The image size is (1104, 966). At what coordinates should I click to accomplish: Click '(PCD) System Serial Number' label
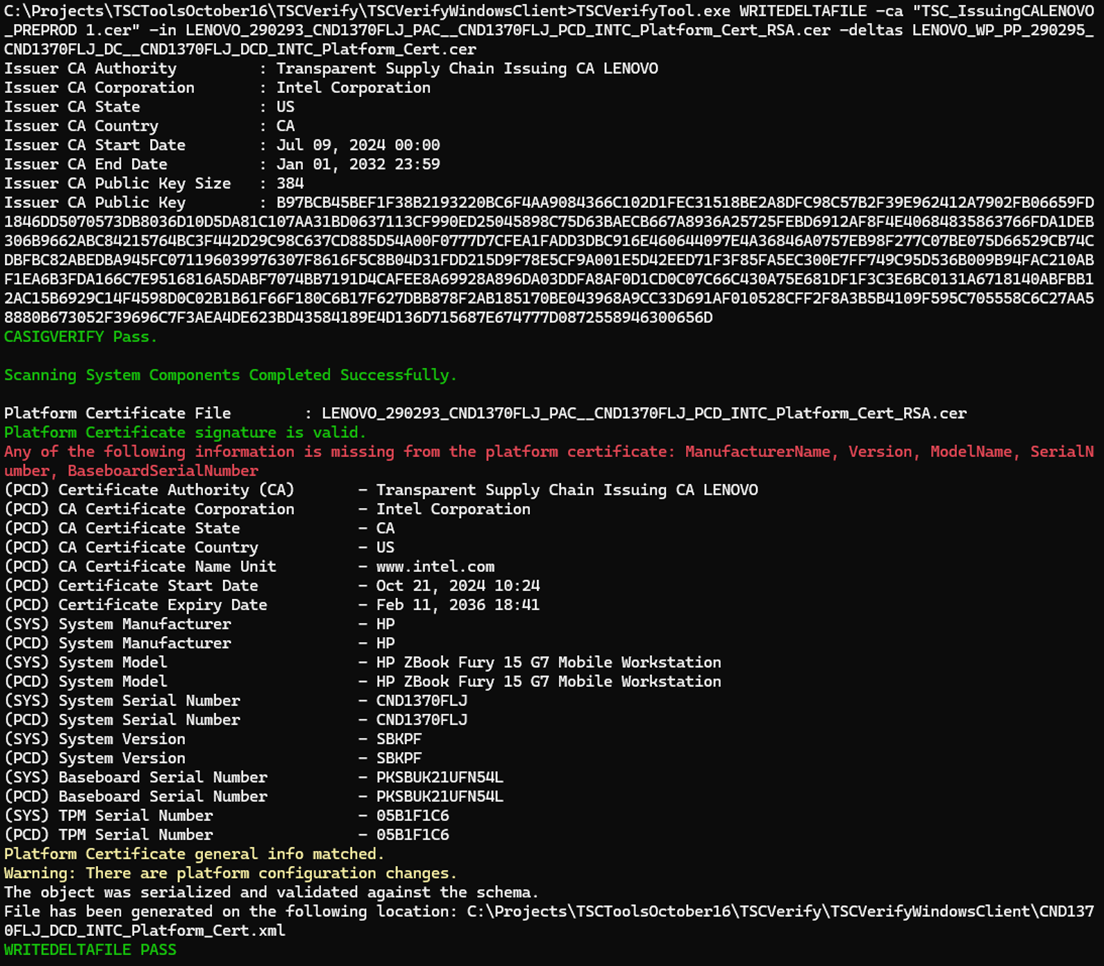122,720
